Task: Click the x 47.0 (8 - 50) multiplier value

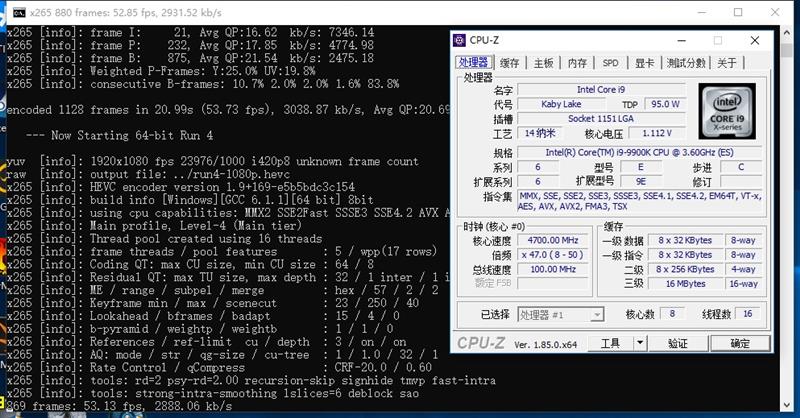Action: click(553, 255)
